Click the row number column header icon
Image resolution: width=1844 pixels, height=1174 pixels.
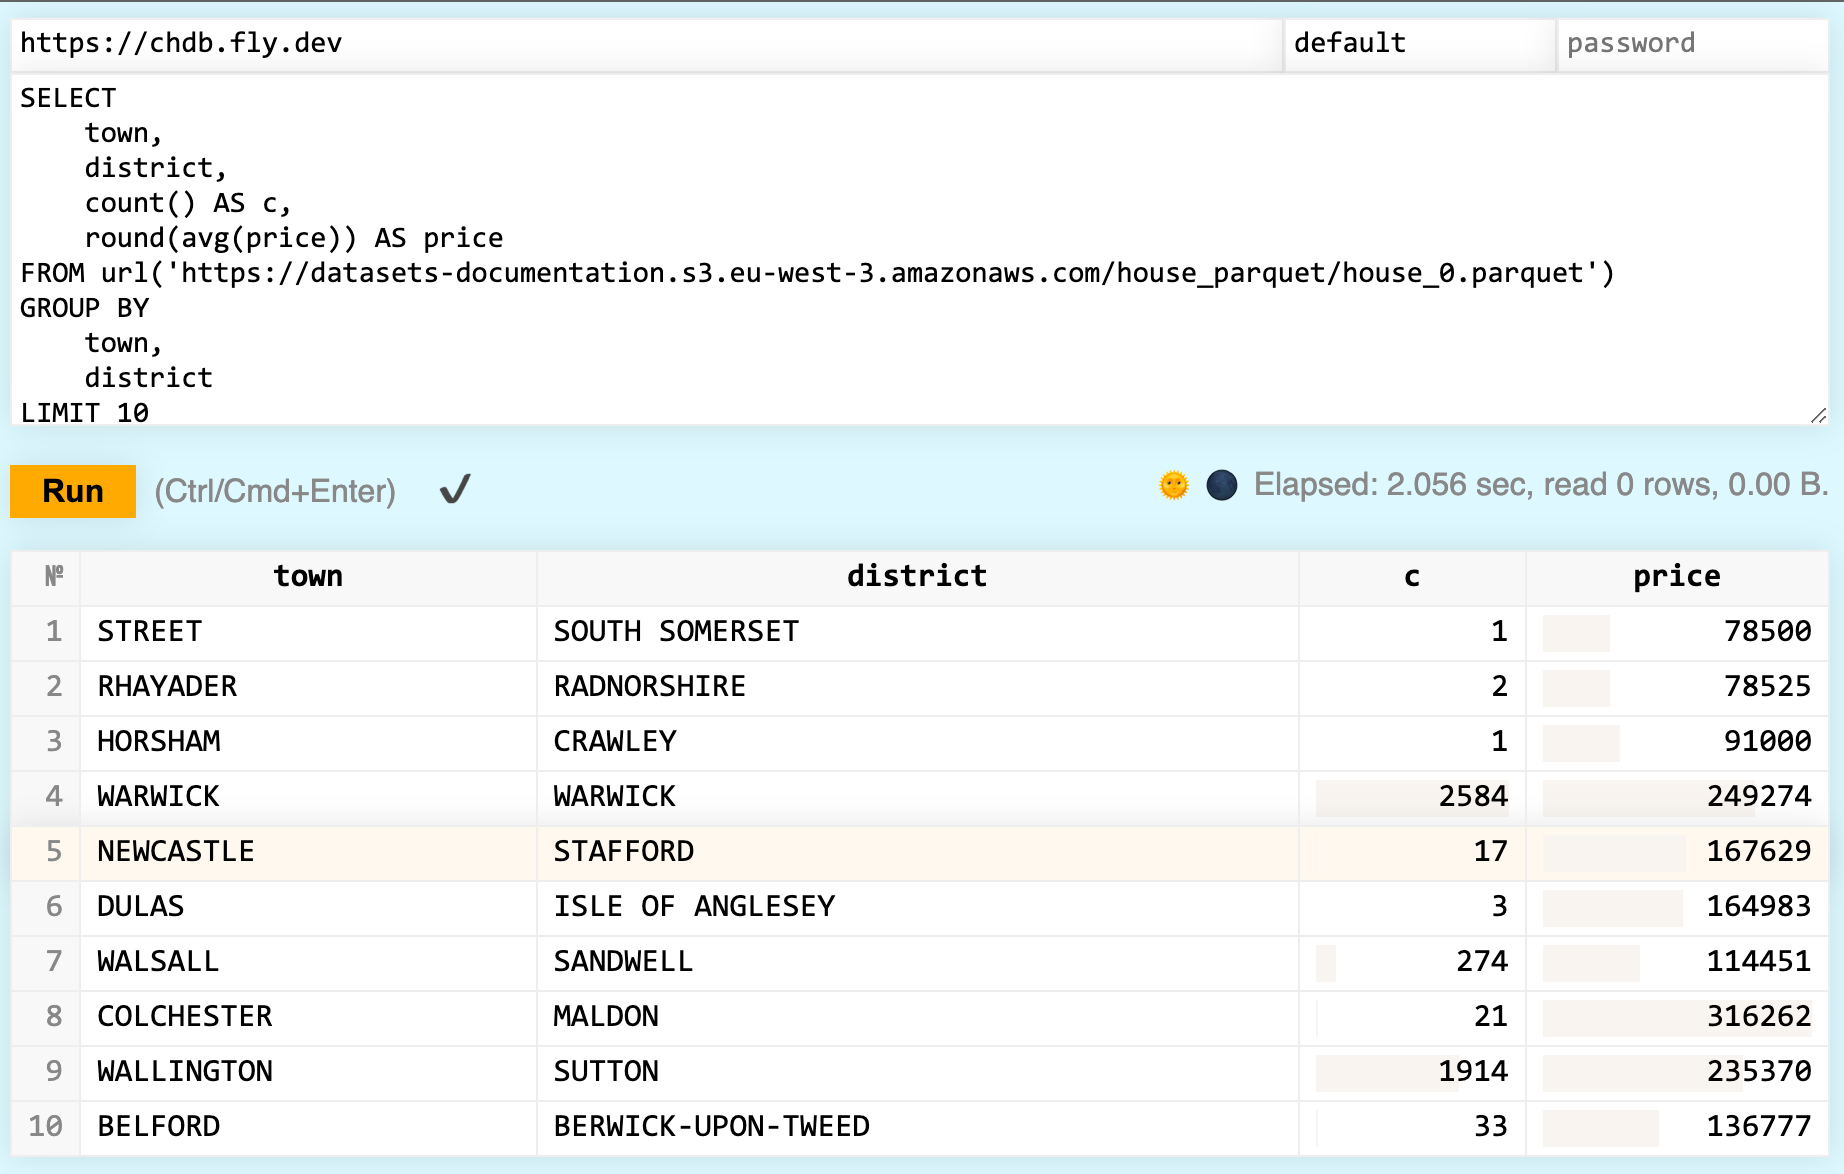pyautogui.click(x=54, y=576)
